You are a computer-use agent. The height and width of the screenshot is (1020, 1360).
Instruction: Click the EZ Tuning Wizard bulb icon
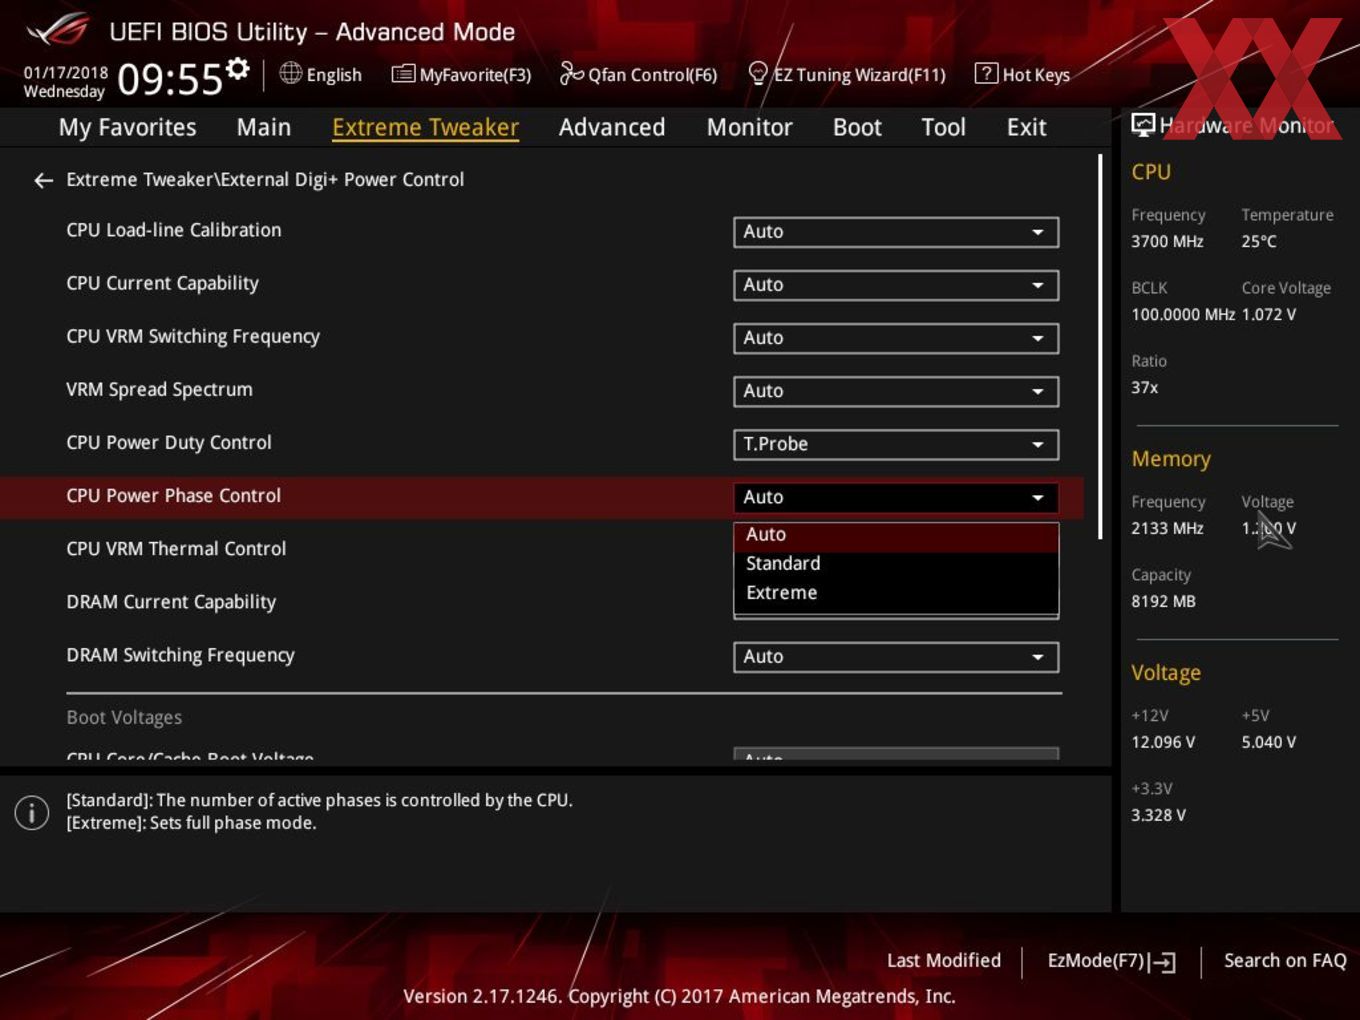[x=758, y=73]
